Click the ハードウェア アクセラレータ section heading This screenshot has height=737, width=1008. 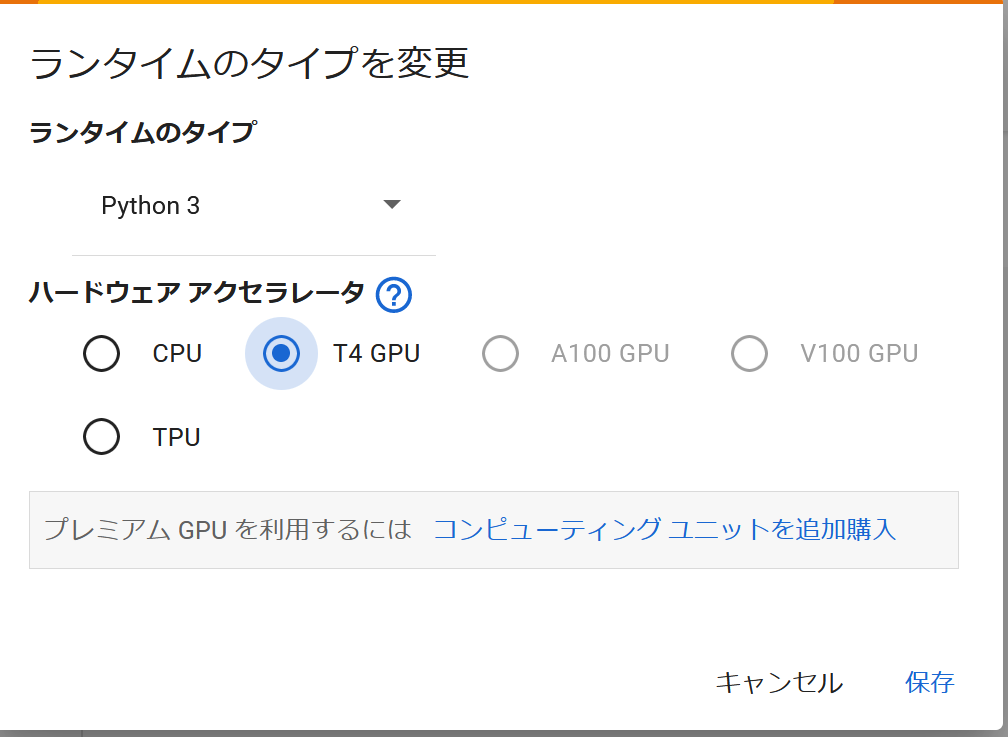coord(197,292)
